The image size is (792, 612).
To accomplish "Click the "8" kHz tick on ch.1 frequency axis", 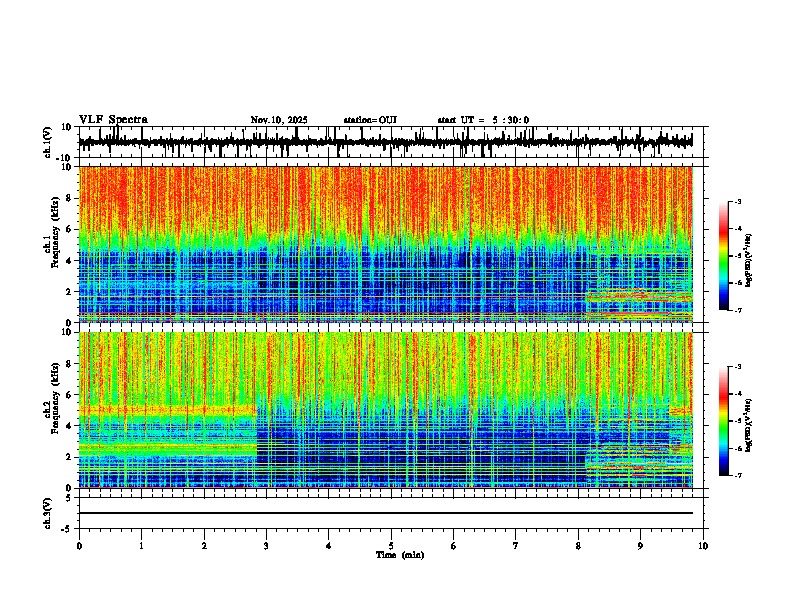I will click(70, 198).
